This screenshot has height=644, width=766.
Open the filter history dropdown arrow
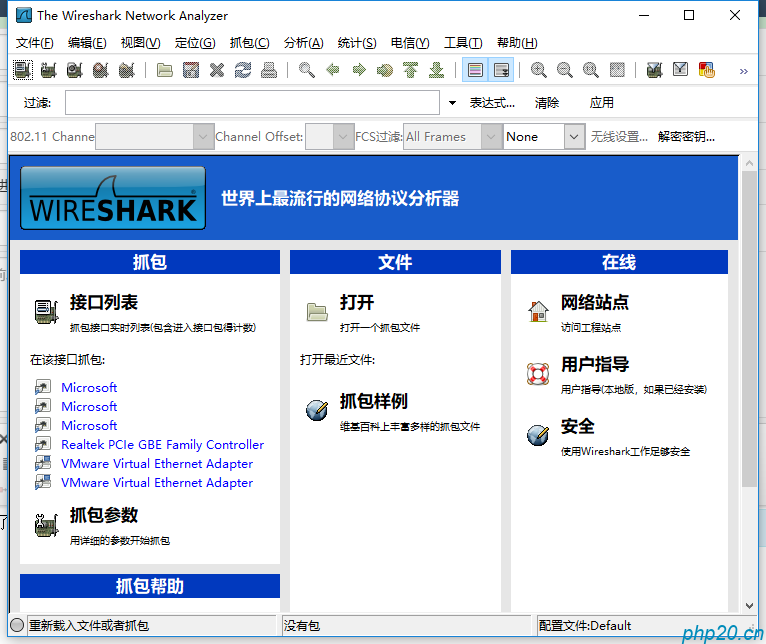452,103
